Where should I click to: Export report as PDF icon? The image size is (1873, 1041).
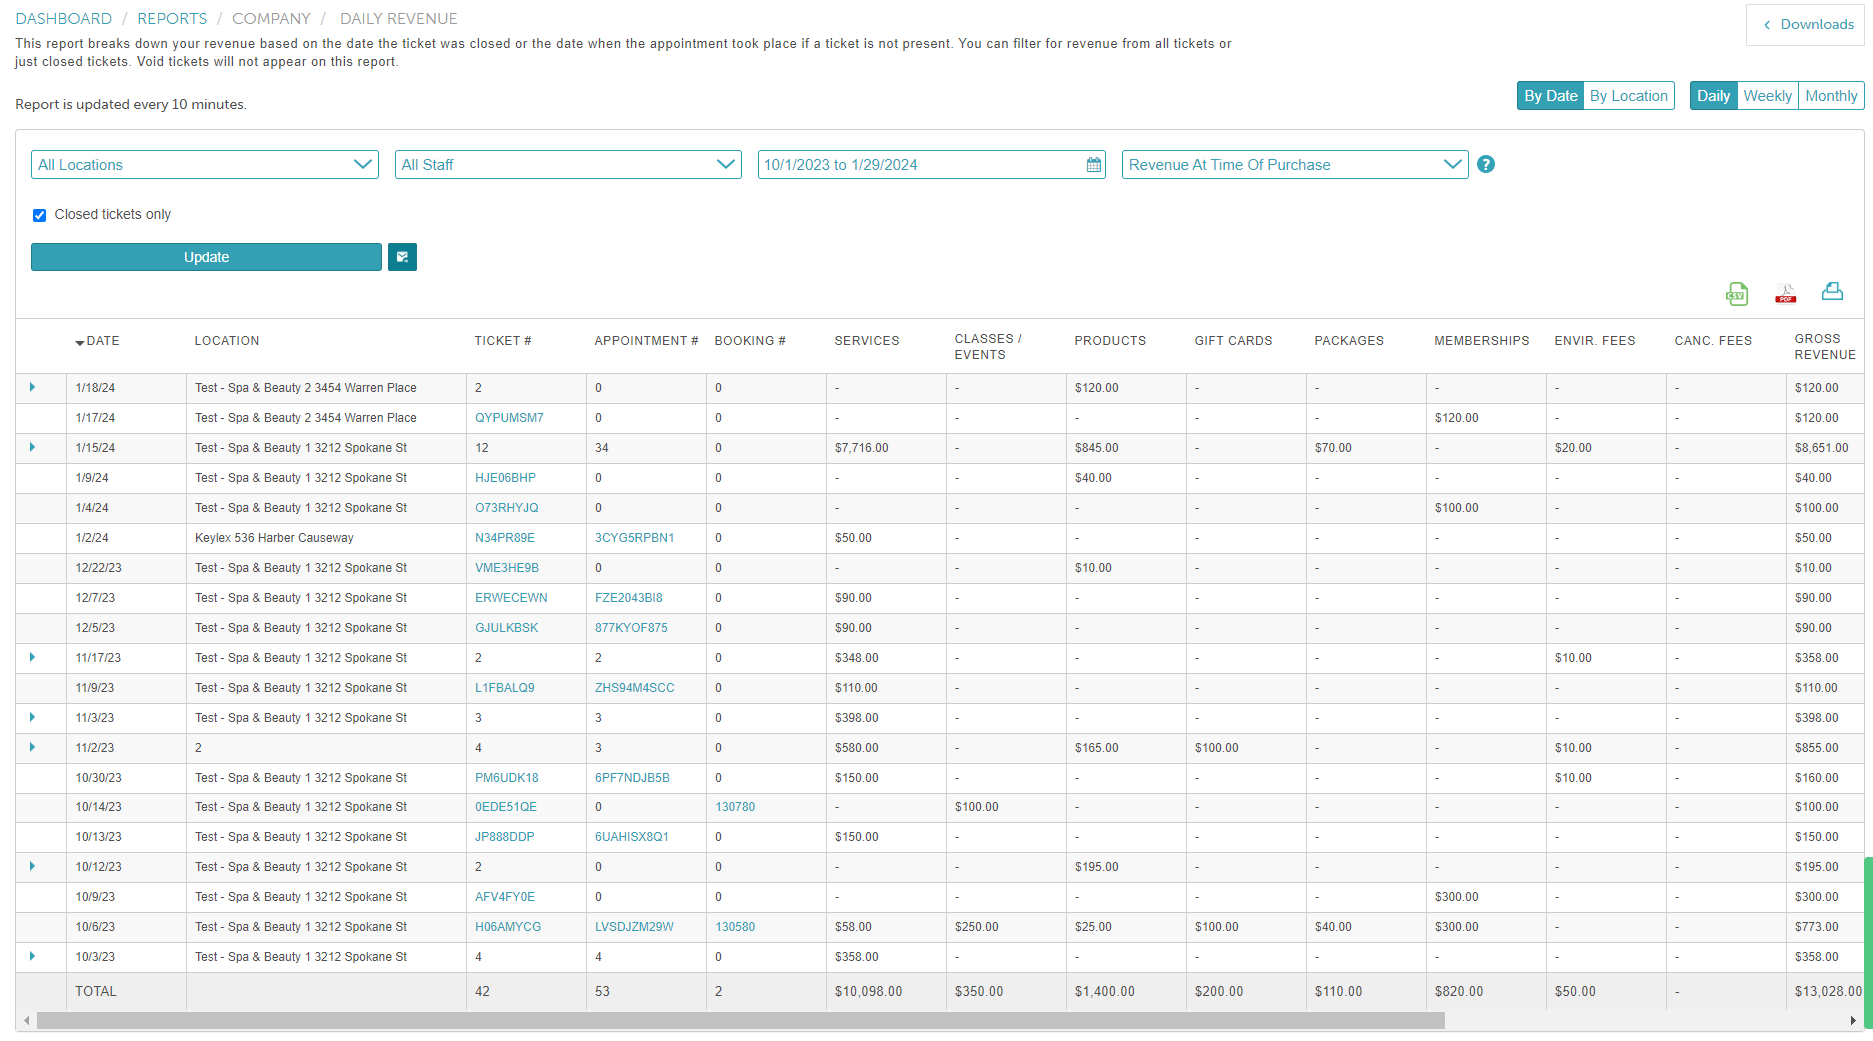[1785, 293]
